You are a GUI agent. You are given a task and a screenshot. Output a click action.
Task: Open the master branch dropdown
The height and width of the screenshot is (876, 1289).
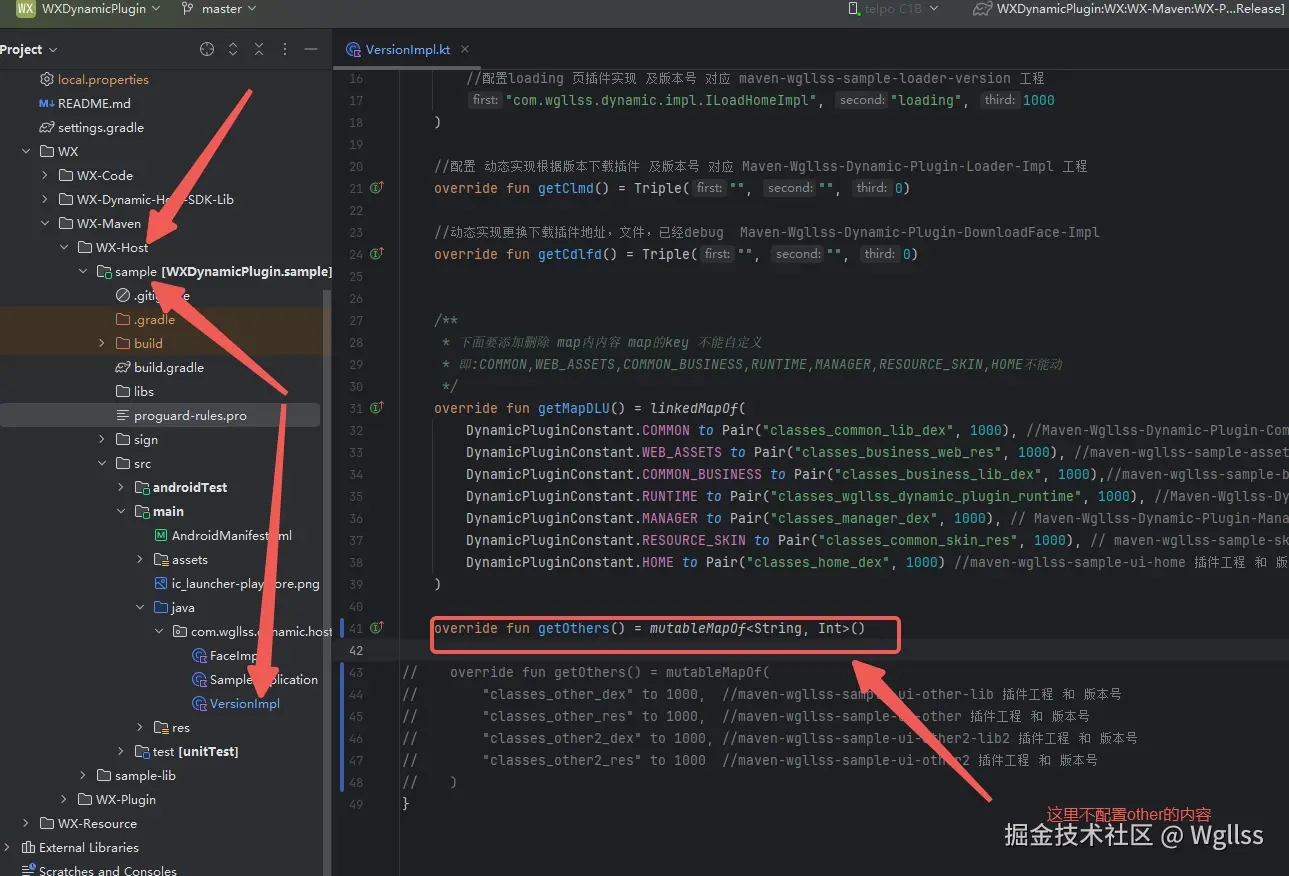pos(219,9)
